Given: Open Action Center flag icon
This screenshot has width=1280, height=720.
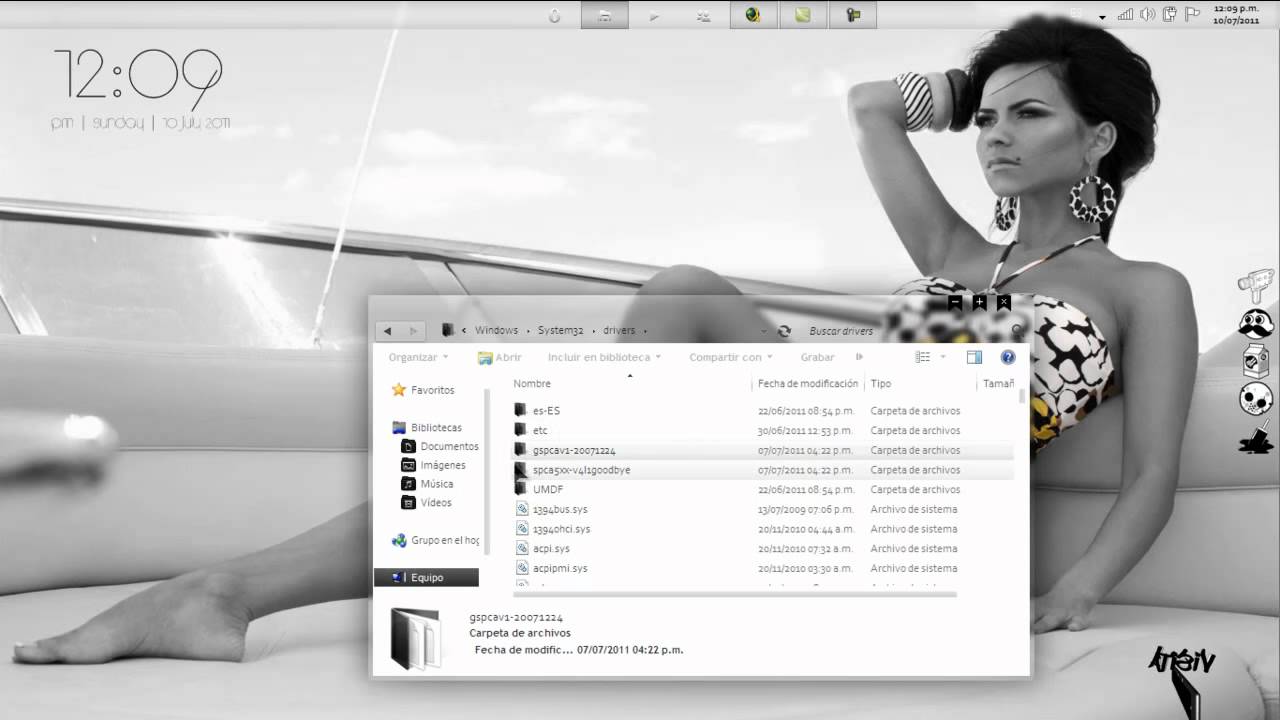Looking at the screenshot, I should (1191, 14).
